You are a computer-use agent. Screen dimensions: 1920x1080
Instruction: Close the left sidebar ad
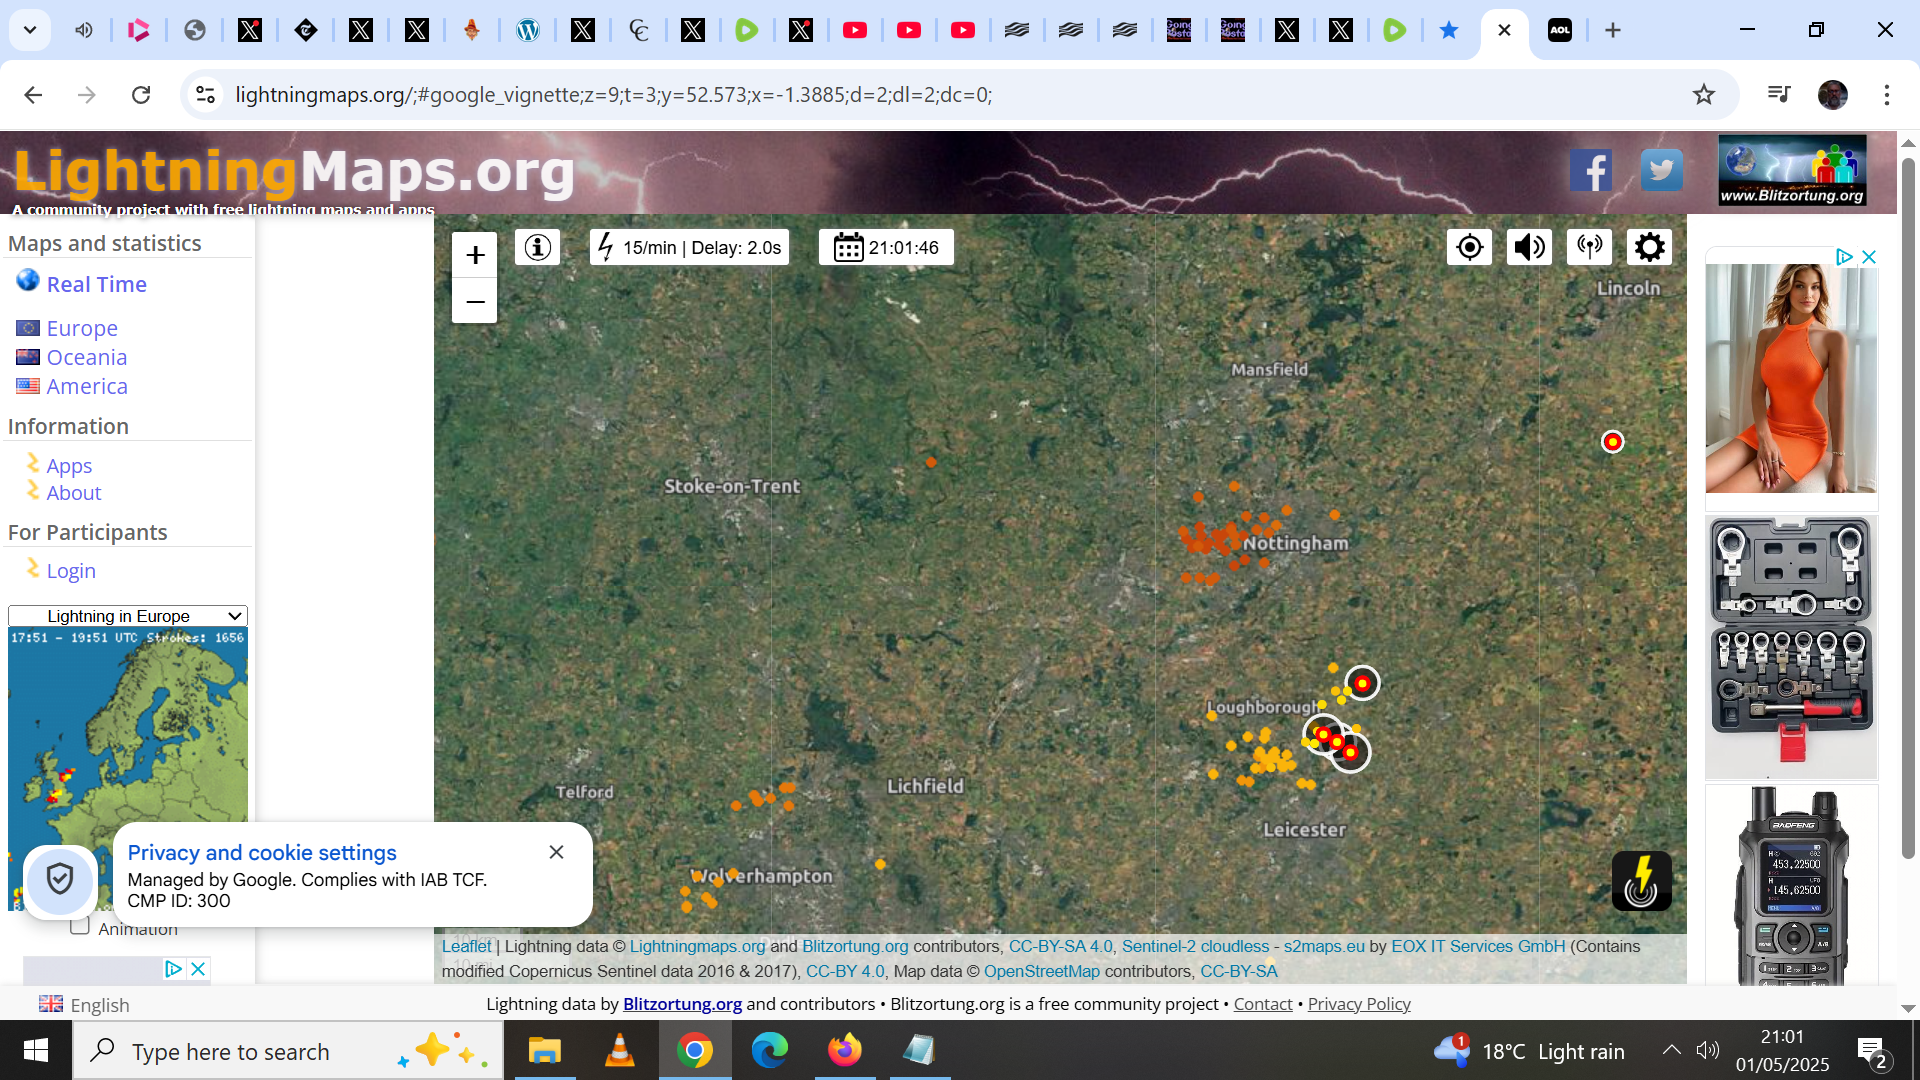[198, 969]
